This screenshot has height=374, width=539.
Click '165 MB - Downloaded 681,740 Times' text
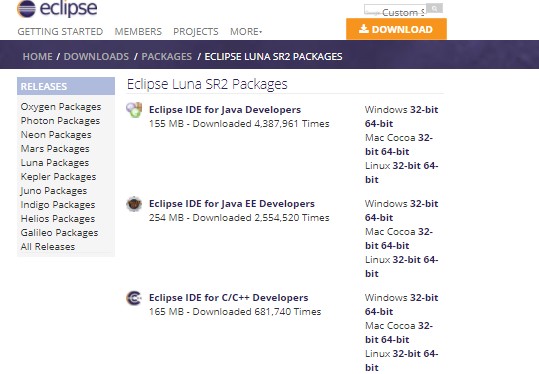pyautogui.click(x=235, y=312)
